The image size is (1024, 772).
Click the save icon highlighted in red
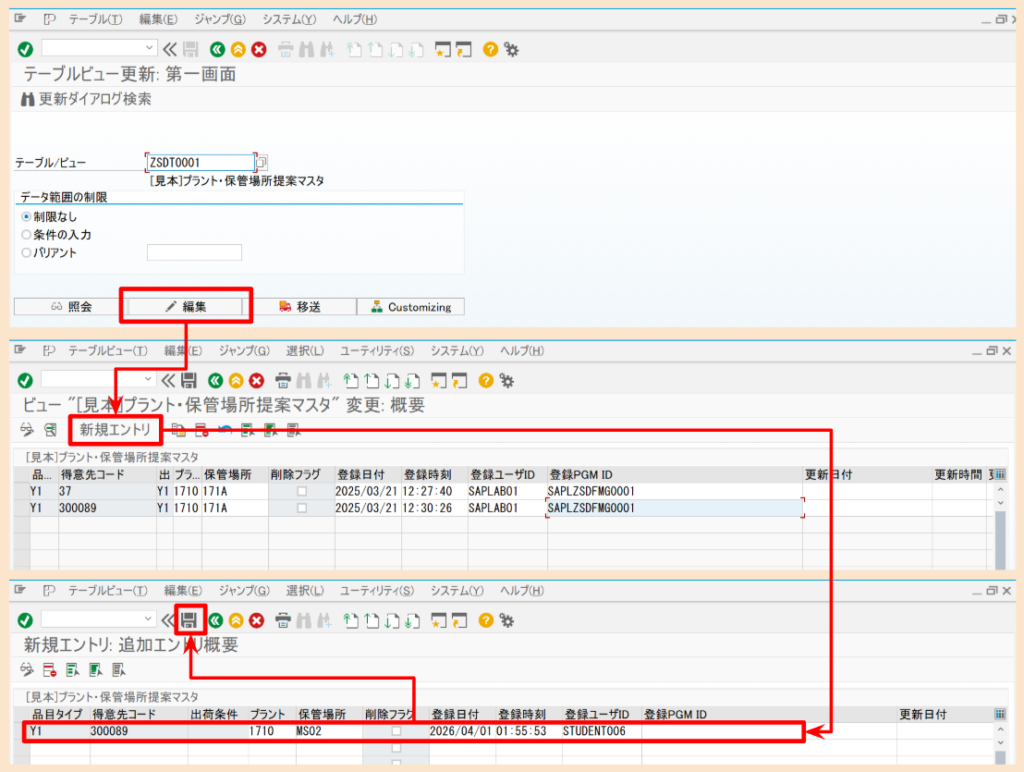(x=188, y=620)
